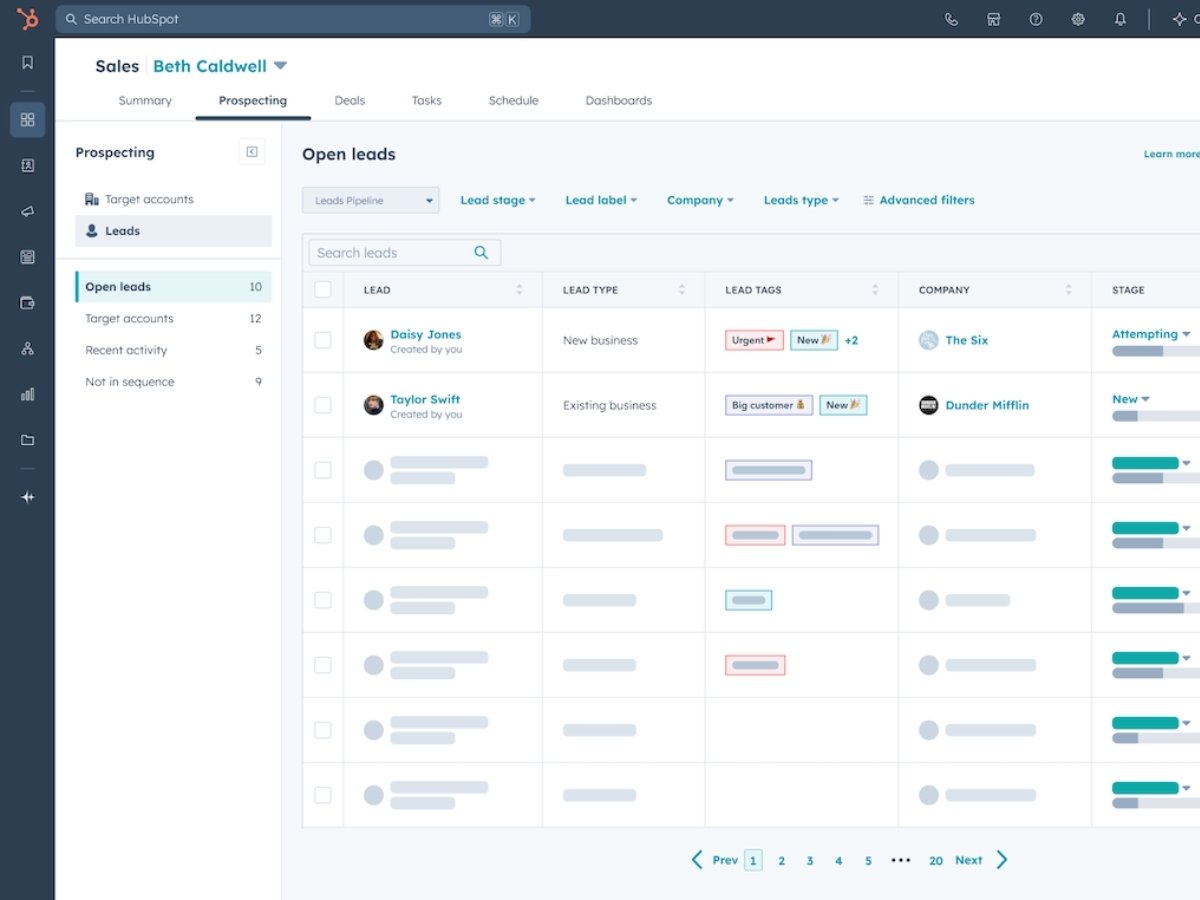Image resolution: width=1200 pixels, height=900 pixels.
Task: Open the Taylor Swift lead link
Action: pyautogui.click(x=426, y=399)
